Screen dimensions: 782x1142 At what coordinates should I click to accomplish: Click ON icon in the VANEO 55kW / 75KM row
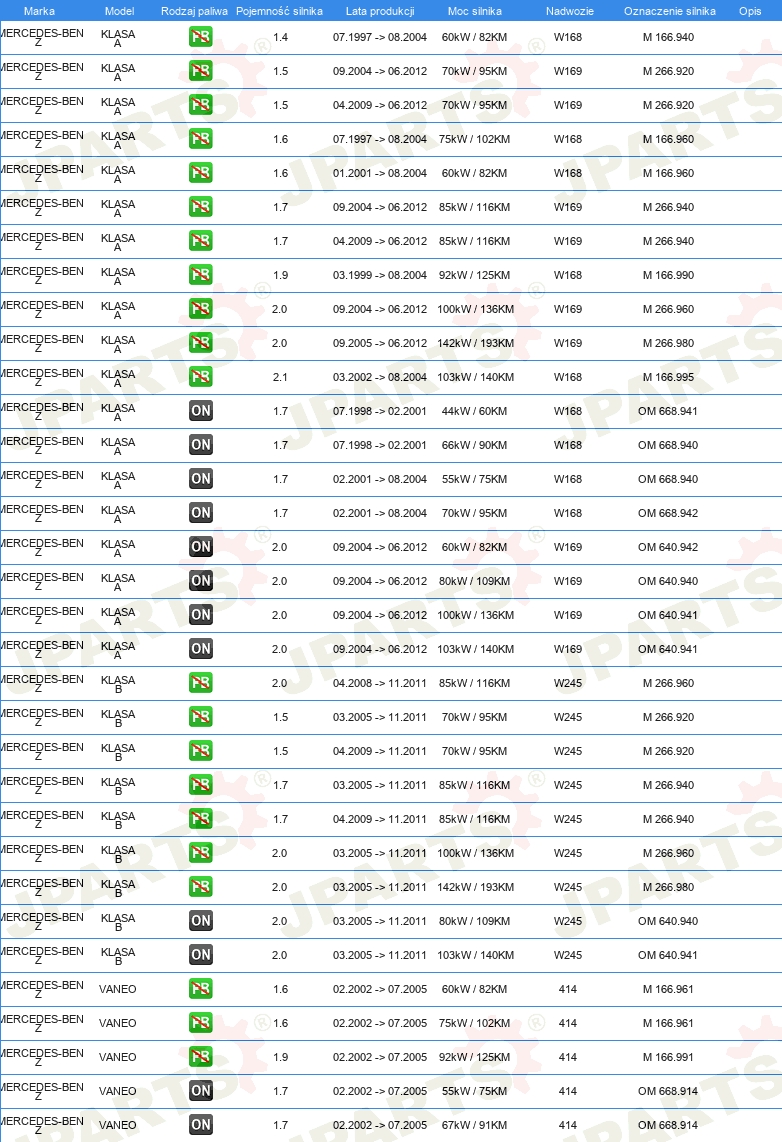tap(201, 1090)
